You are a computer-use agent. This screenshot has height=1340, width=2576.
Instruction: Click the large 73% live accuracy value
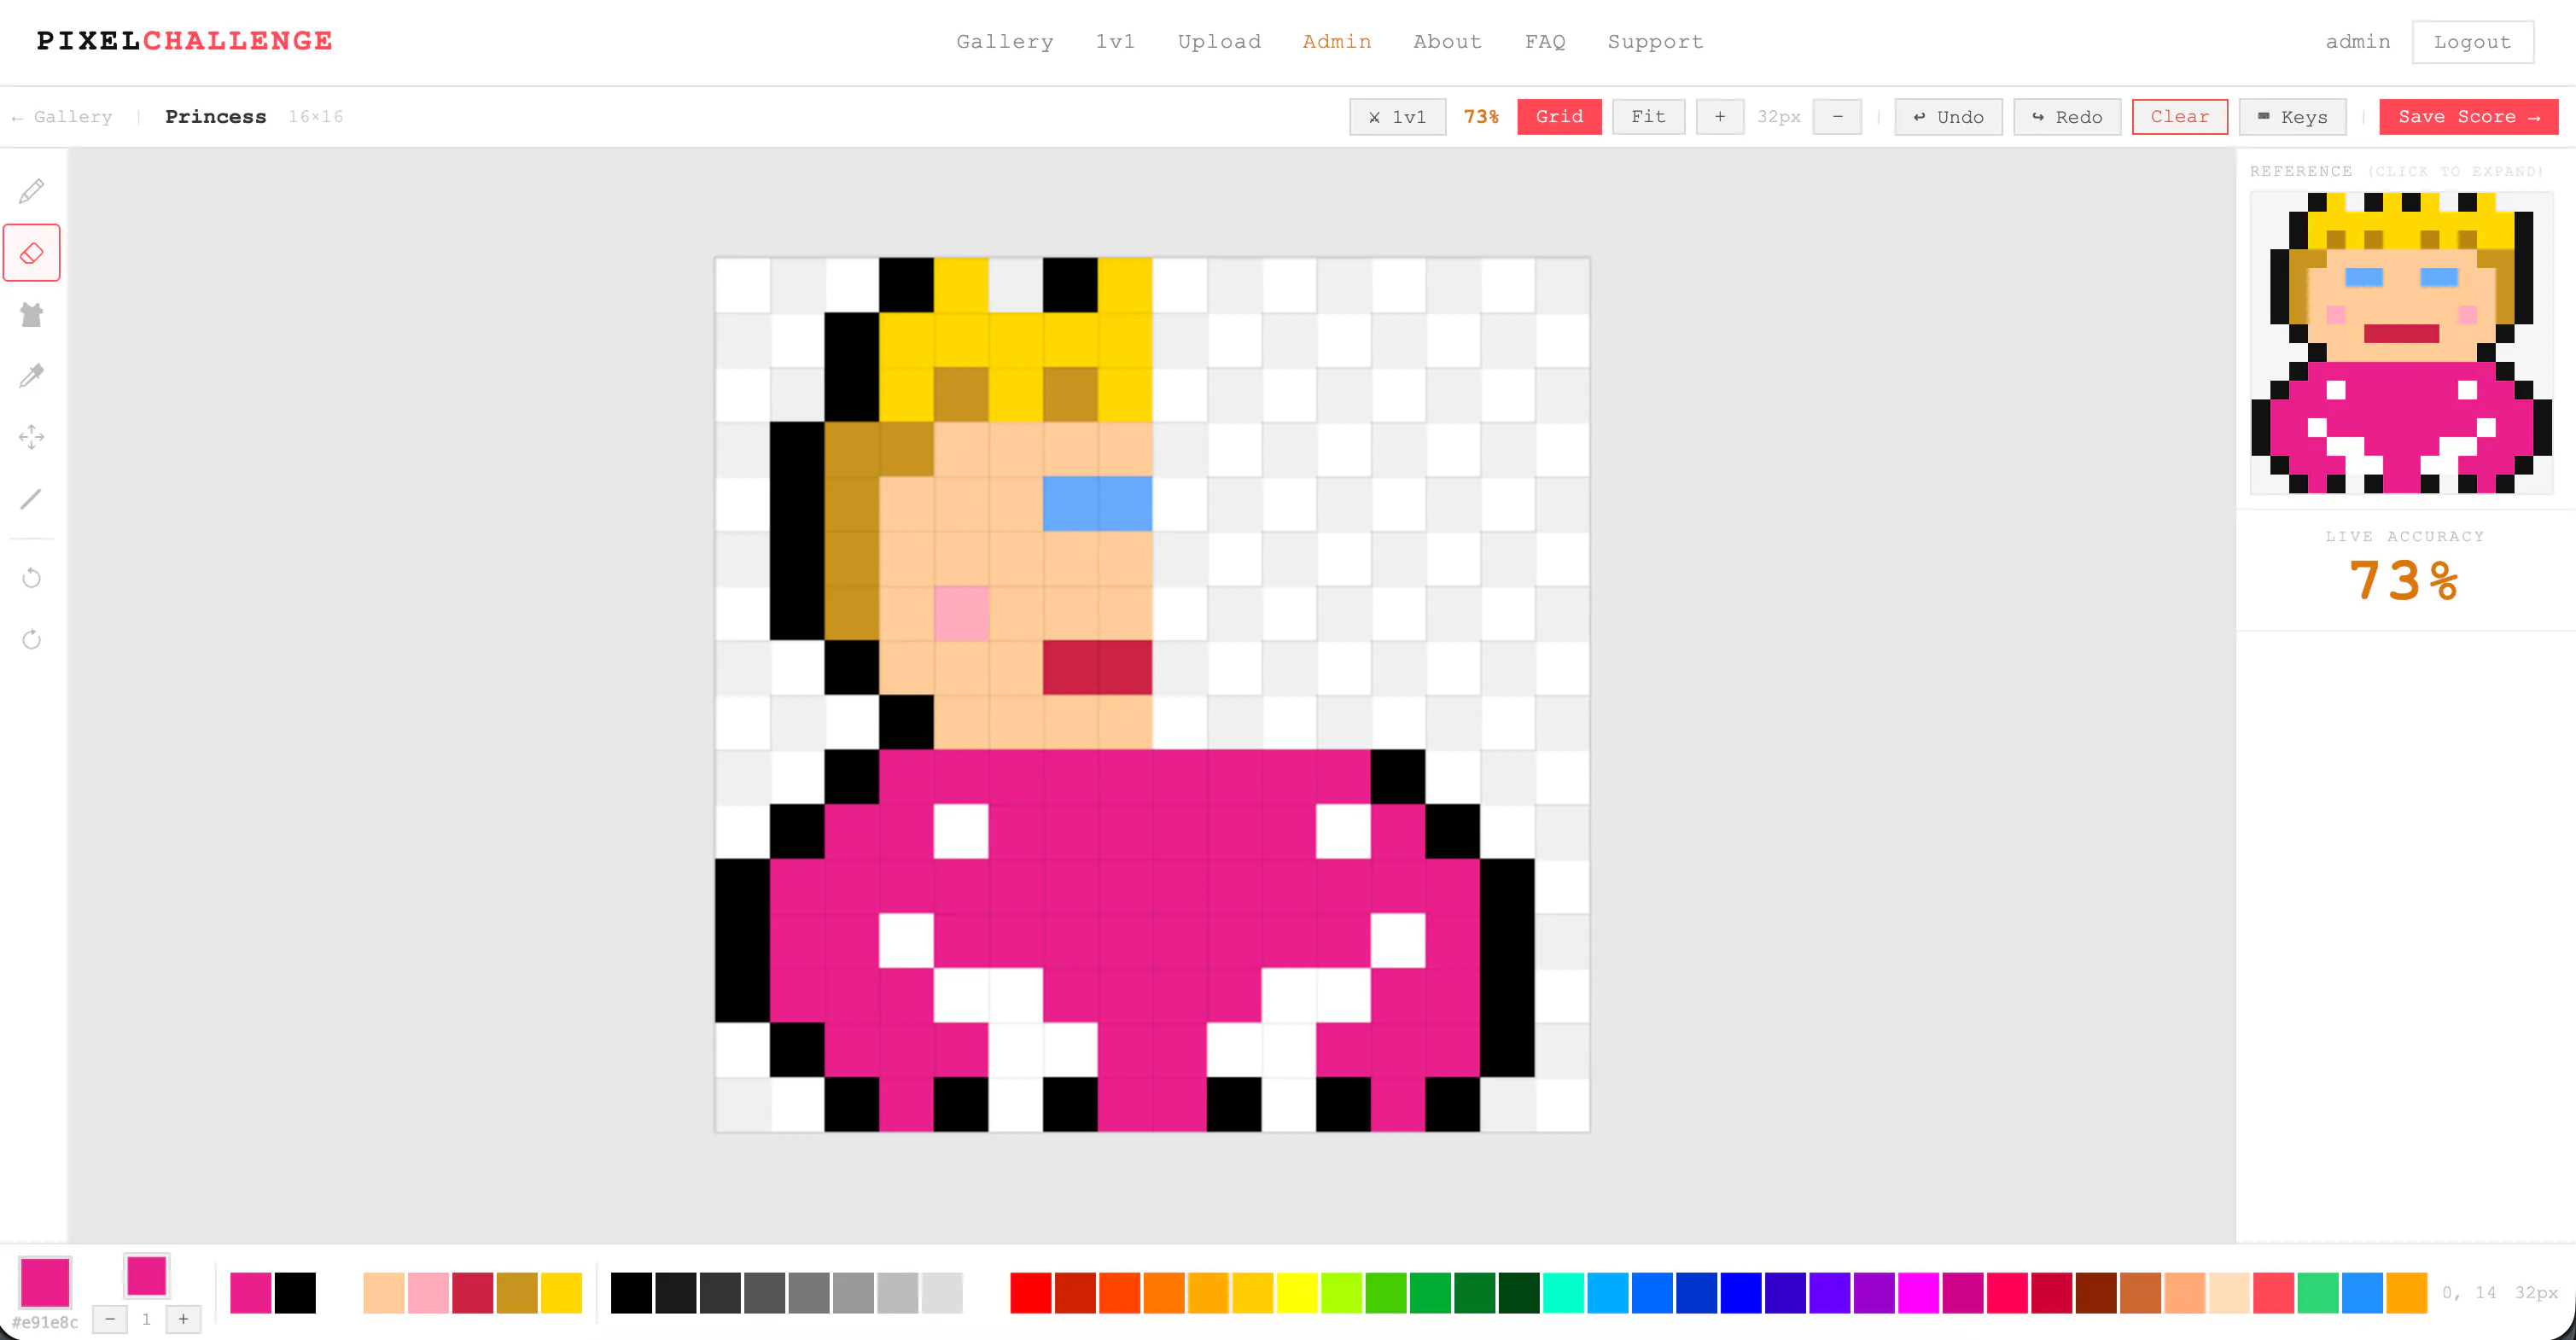coord(2404,580)
